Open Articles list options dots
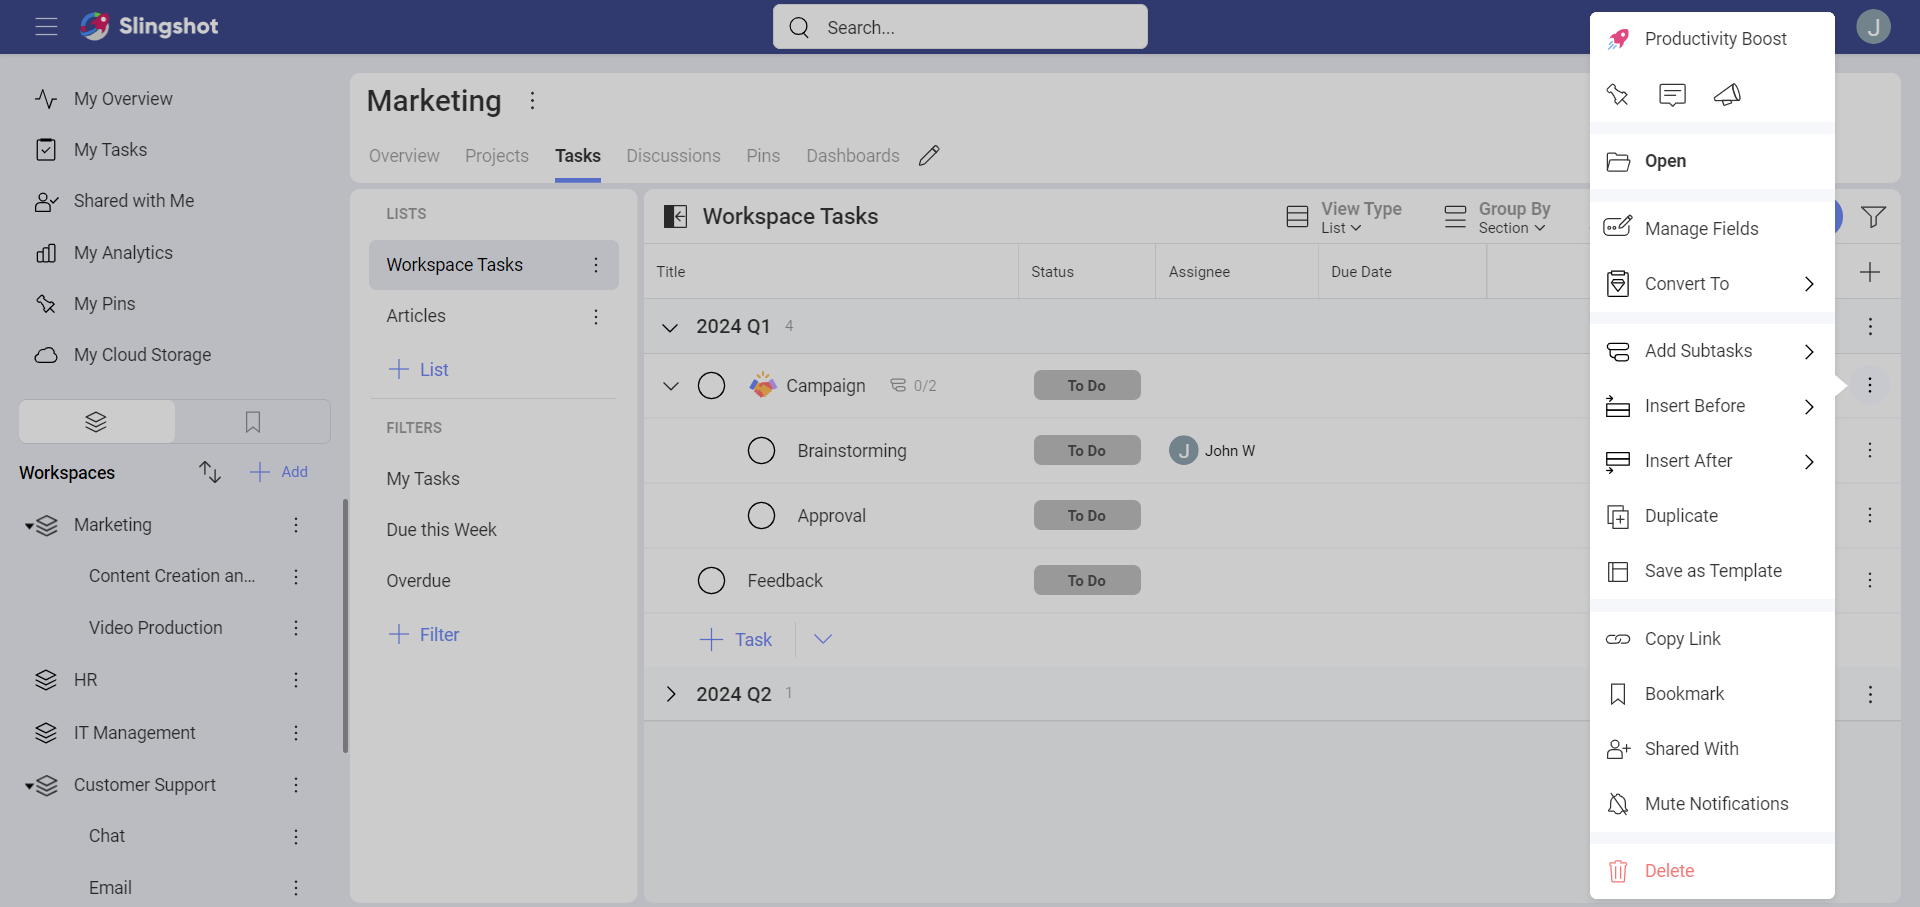 pyautogui.click(x=596, y=317)
